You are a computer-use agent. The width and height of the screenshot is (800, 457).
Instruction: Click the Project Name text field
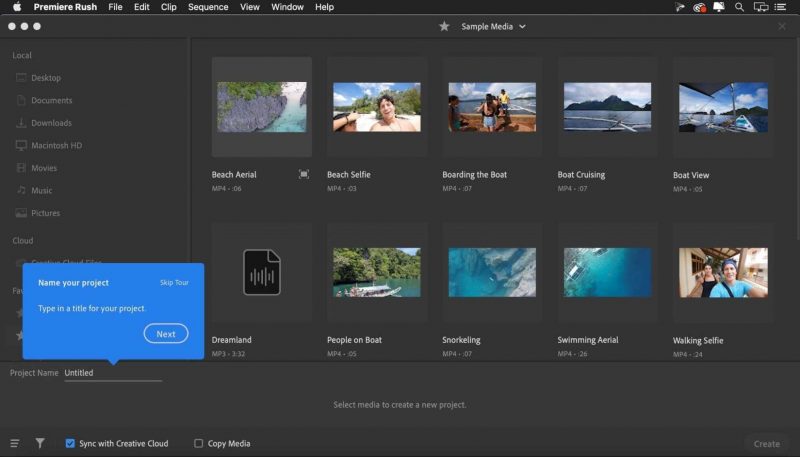click(x=112, y=373)
